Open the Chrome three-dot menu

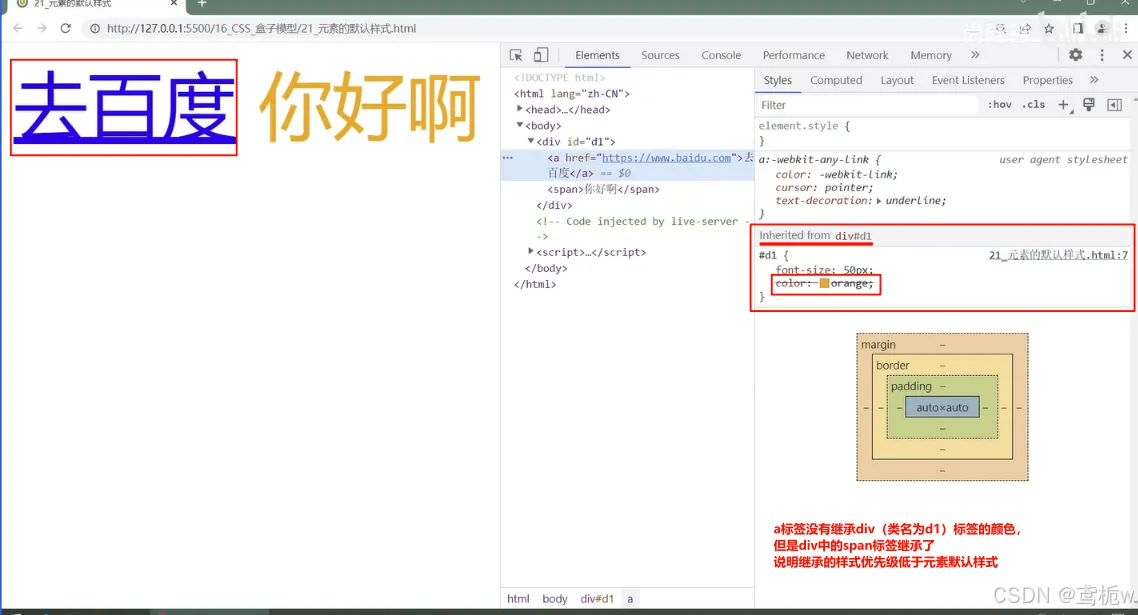point(1126,28)
